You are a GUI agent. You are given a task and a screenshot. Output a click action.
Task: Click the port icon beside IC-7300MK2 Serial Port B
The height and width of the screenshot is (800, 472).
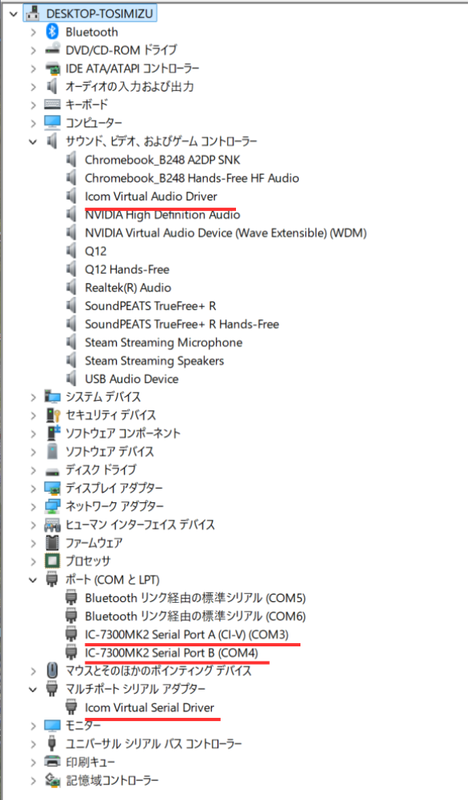[x=71, y=653]
